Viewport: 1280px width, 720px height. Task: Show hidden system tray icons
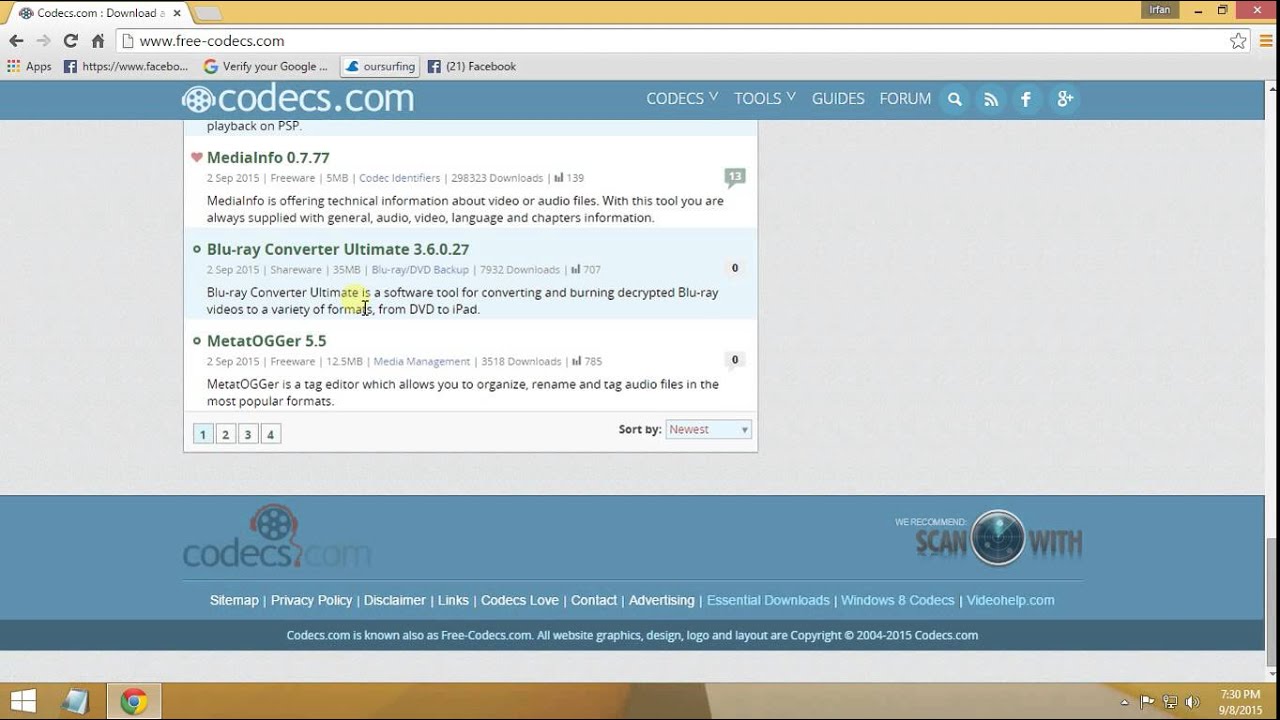[x=1125, y=702]
